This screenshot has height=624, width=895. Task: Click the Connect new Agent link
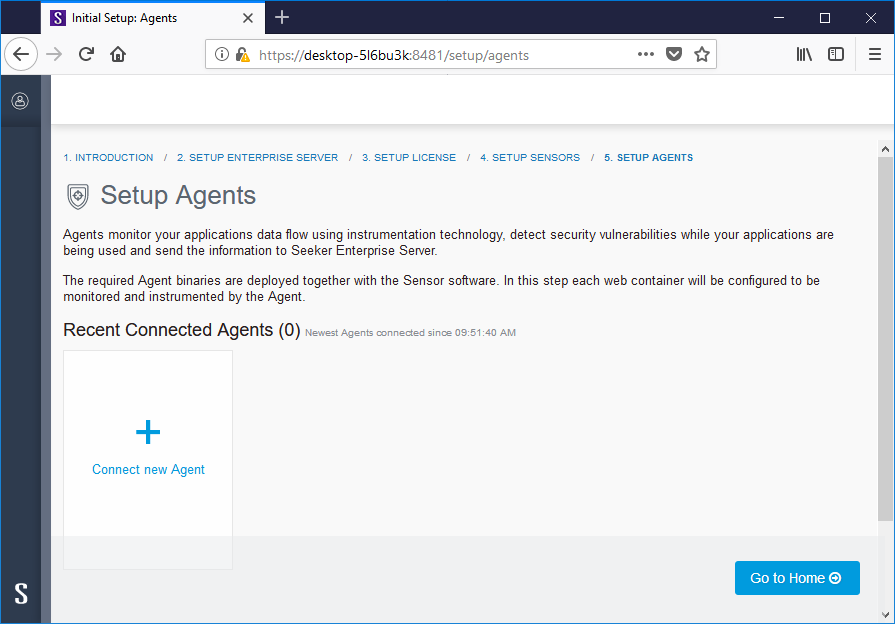147,469
